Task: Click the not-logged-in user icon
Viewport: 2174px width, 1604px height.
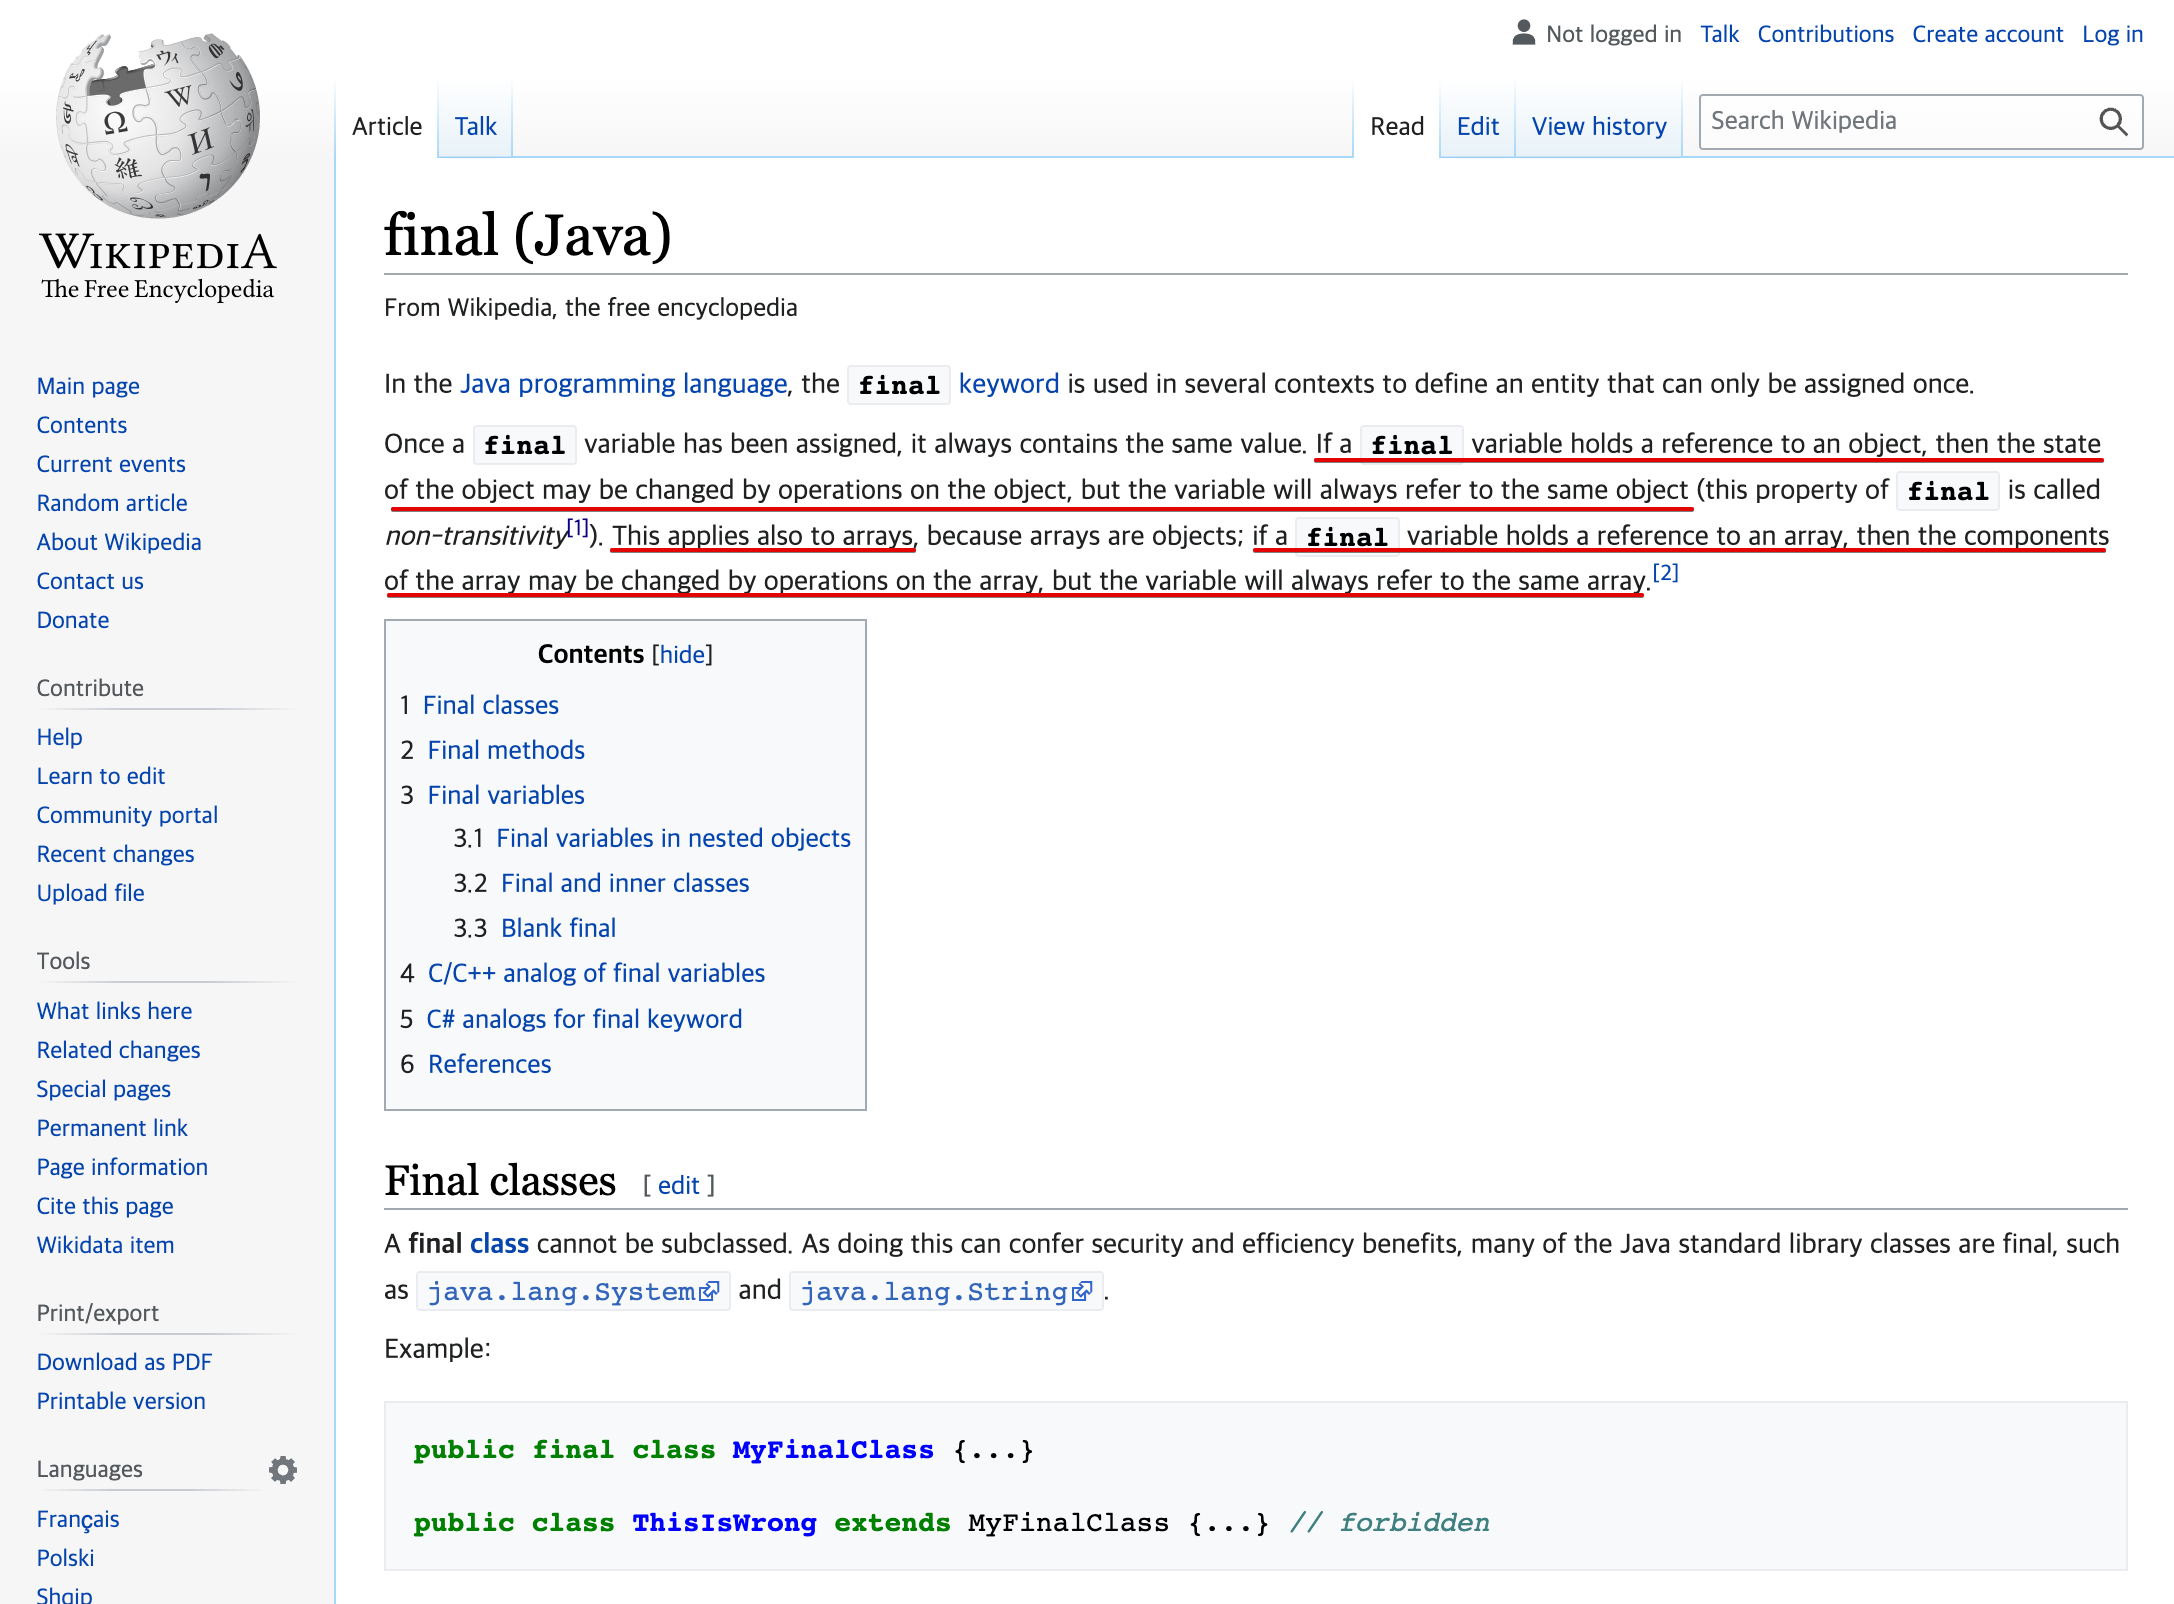Action: click(x=1523, y=33)
